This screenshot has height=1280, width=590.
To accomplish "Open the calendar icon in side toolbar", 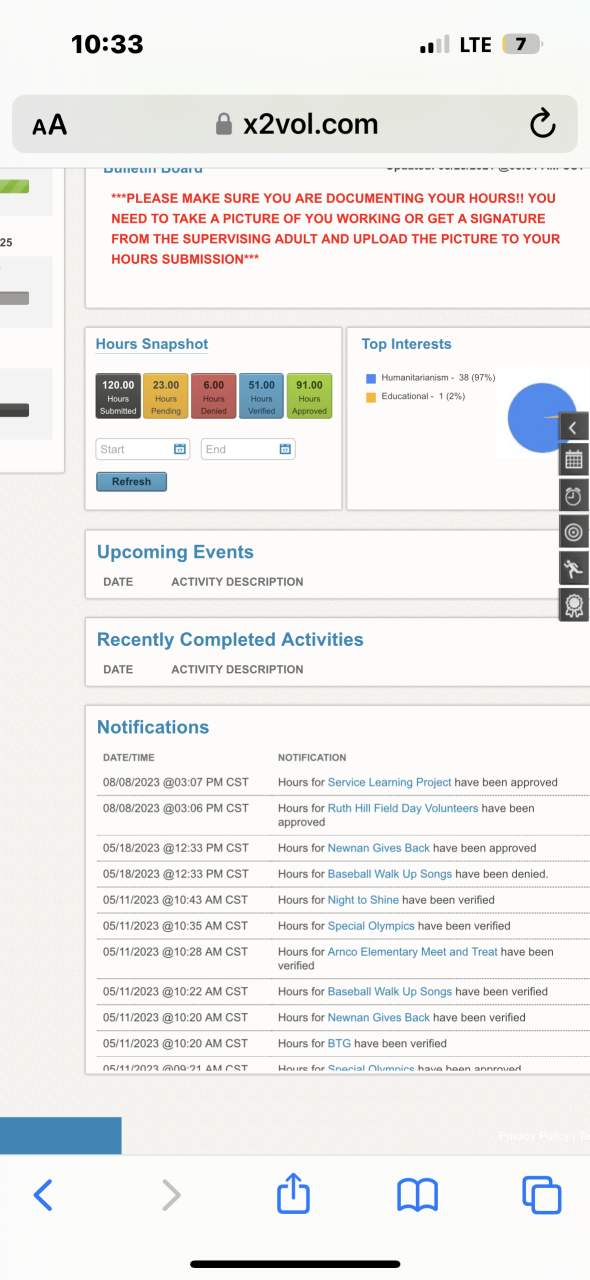I will pyautogui.click(x=573, y=460).
